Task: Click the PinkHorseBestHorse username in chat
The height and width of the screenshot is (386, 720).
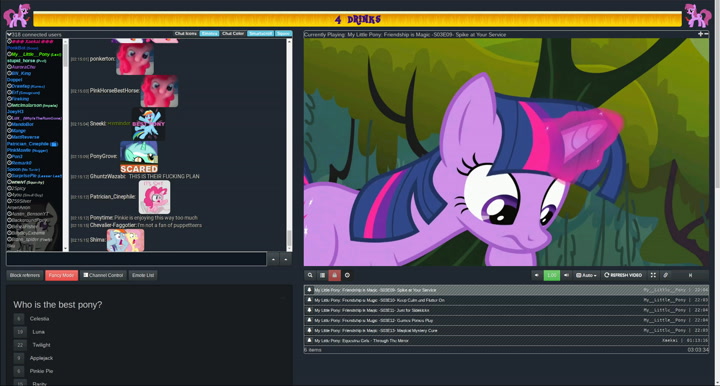Action: [x=114, y=91]
